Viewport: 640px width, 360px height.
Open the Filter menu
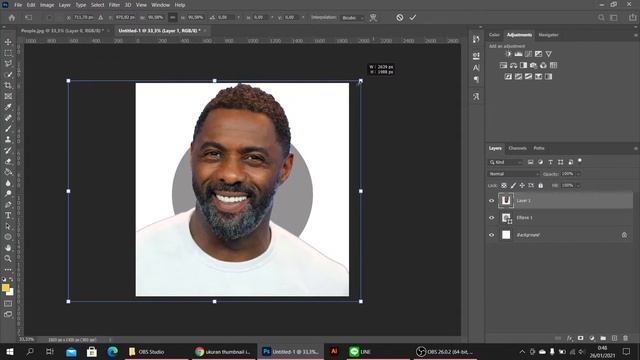(x=114, y=5)
